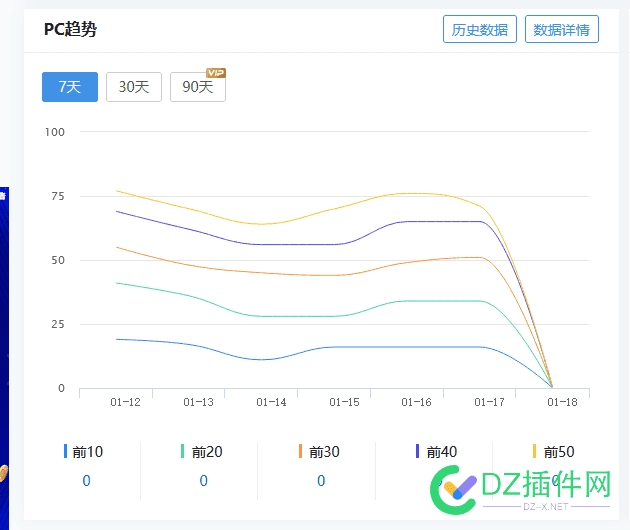Click the 01-17 date axis label
The height and width of the screenshot is (530, 630).
(489, 402)
